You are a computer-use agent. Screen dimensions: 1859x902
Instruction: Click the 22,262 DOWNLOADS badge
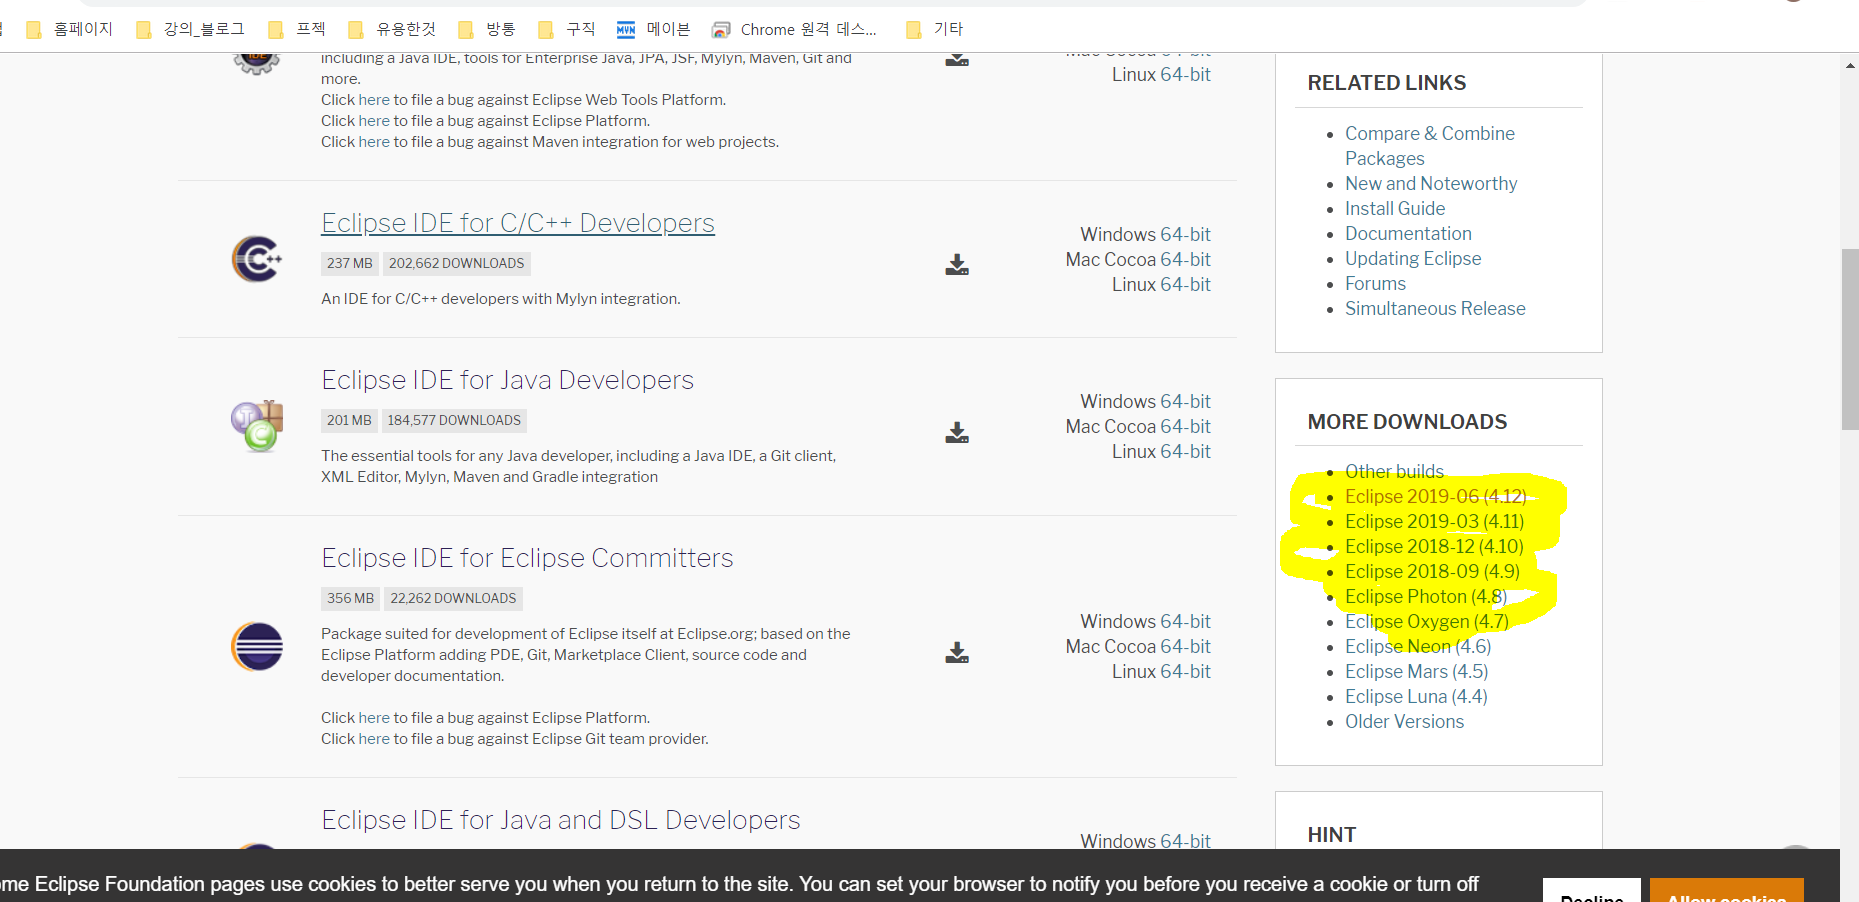(453, 598)
